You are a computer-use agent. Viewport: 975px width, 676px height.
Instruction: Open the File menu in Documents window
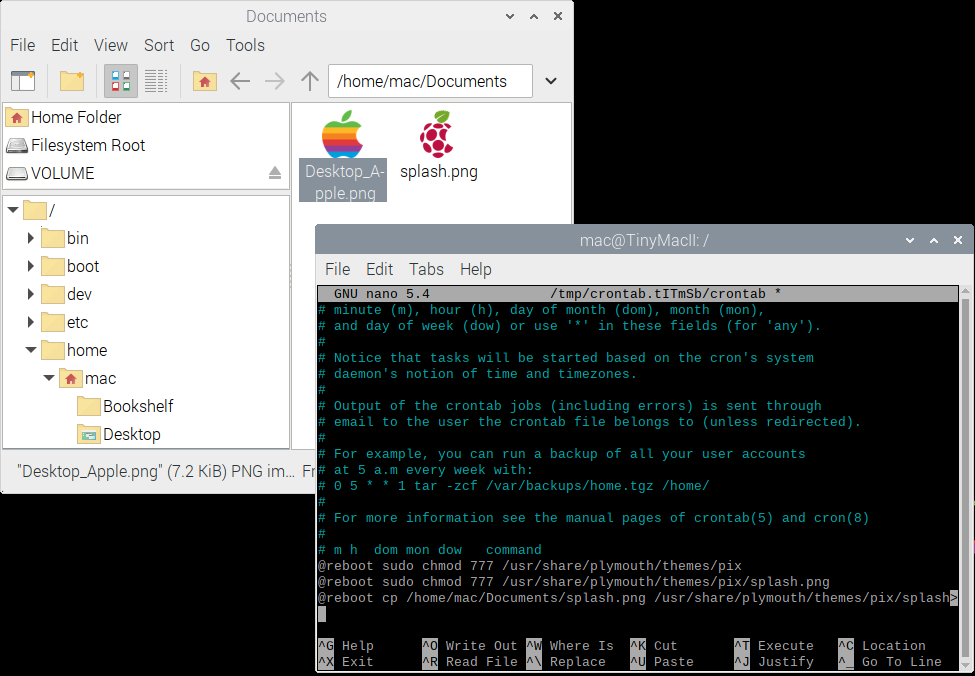coord(22,45)
